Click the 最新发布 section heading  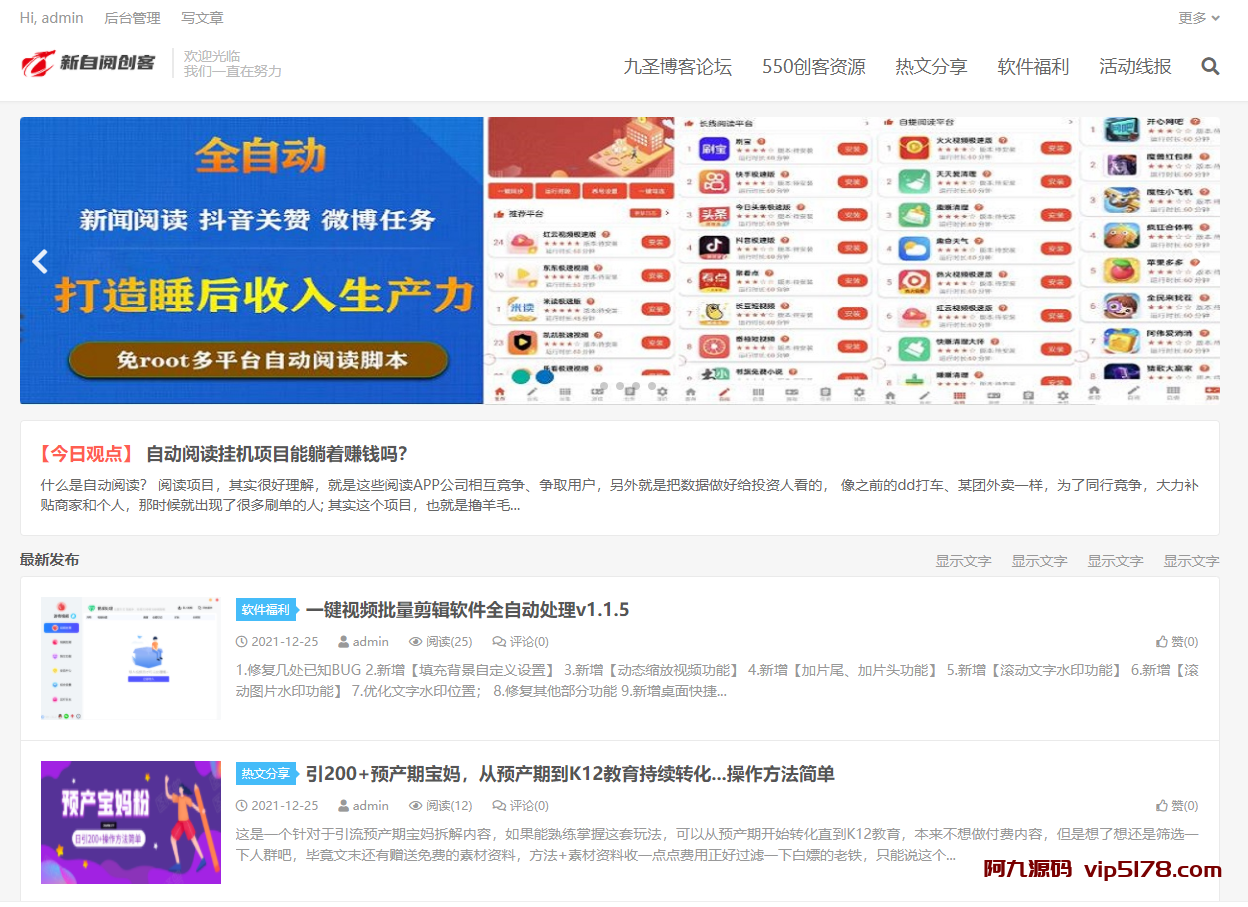49,560
